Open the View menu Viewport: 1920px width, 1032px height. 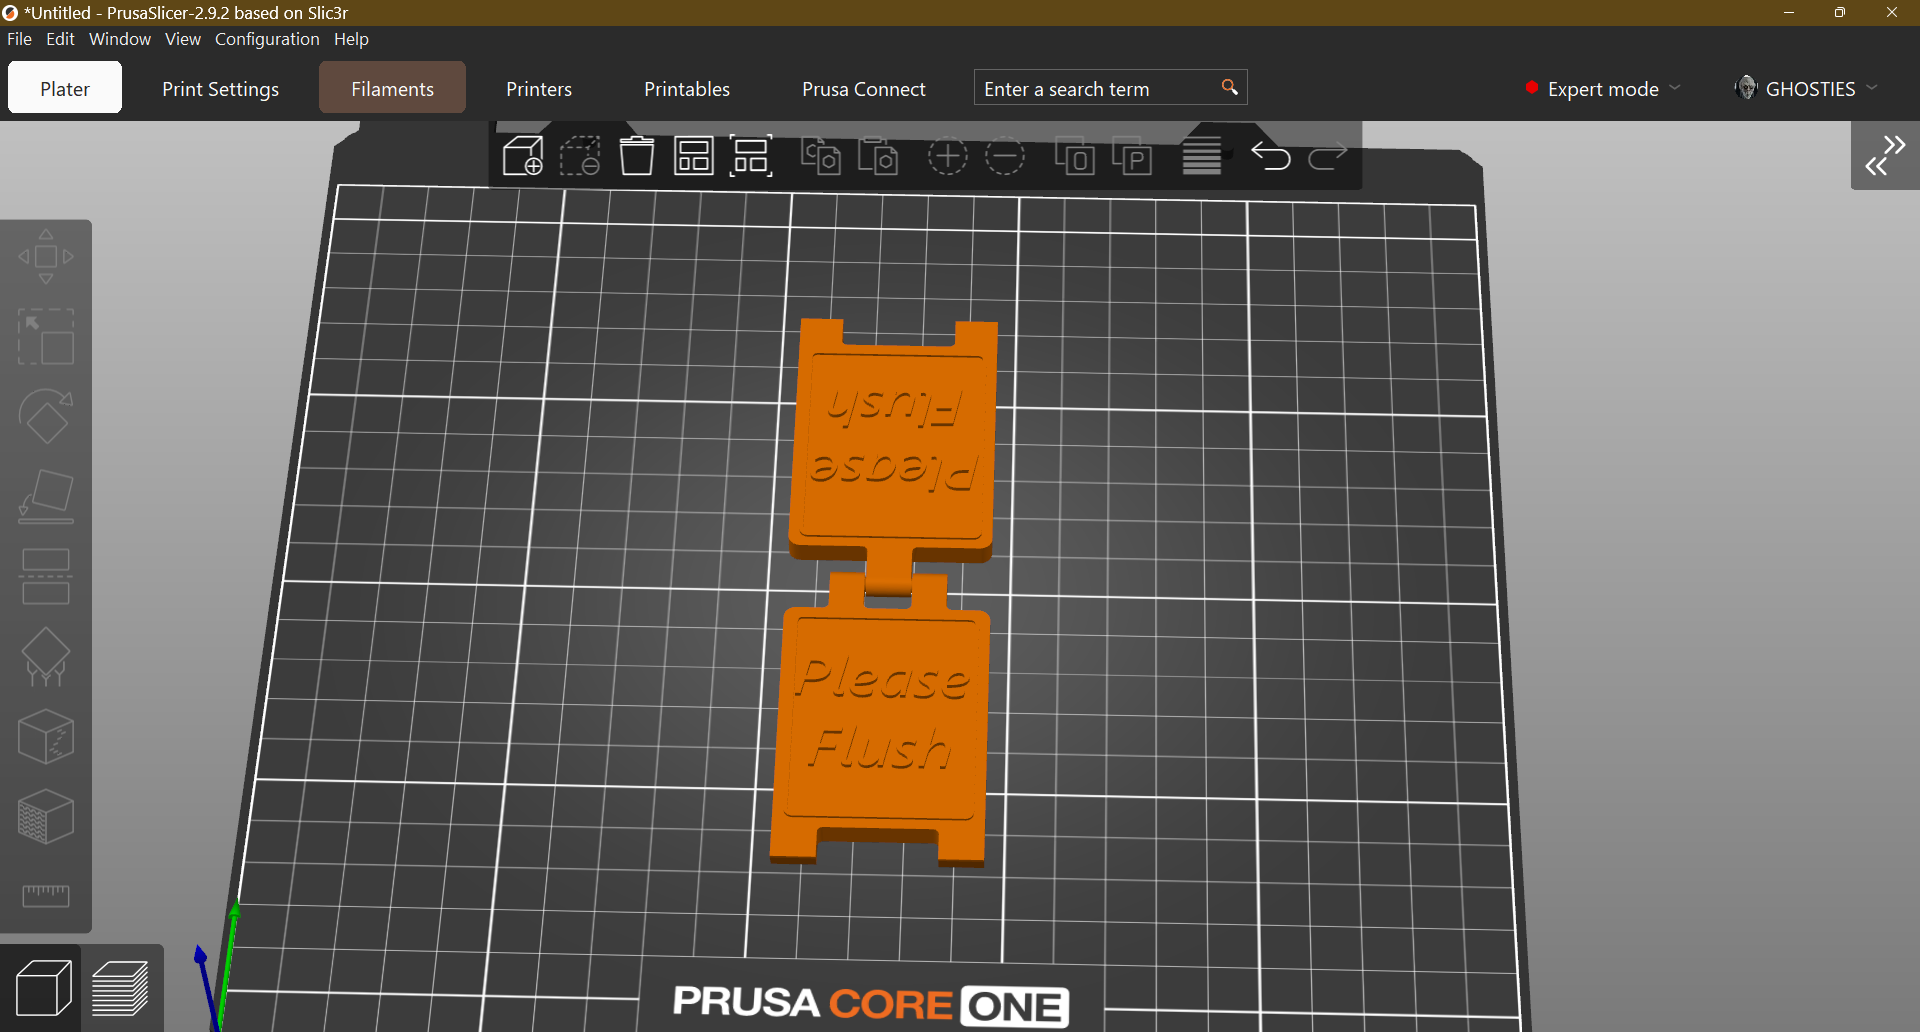183,39
